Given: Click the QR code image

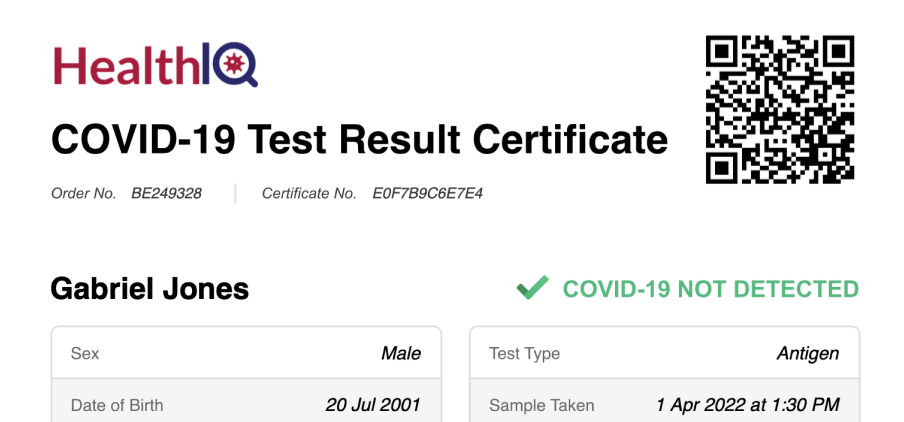Looking at the screenshot, I should pos(780,110).
